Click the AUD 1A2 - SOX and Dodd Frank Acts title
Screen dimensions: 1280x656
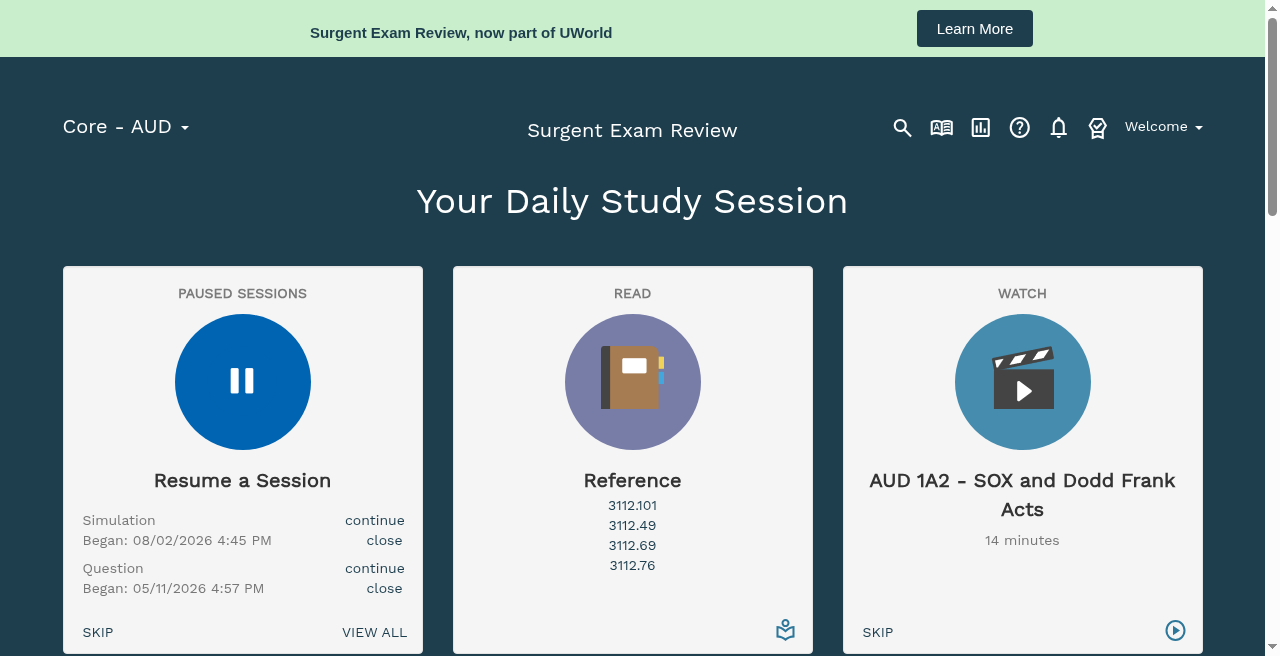pos(1022,495)
